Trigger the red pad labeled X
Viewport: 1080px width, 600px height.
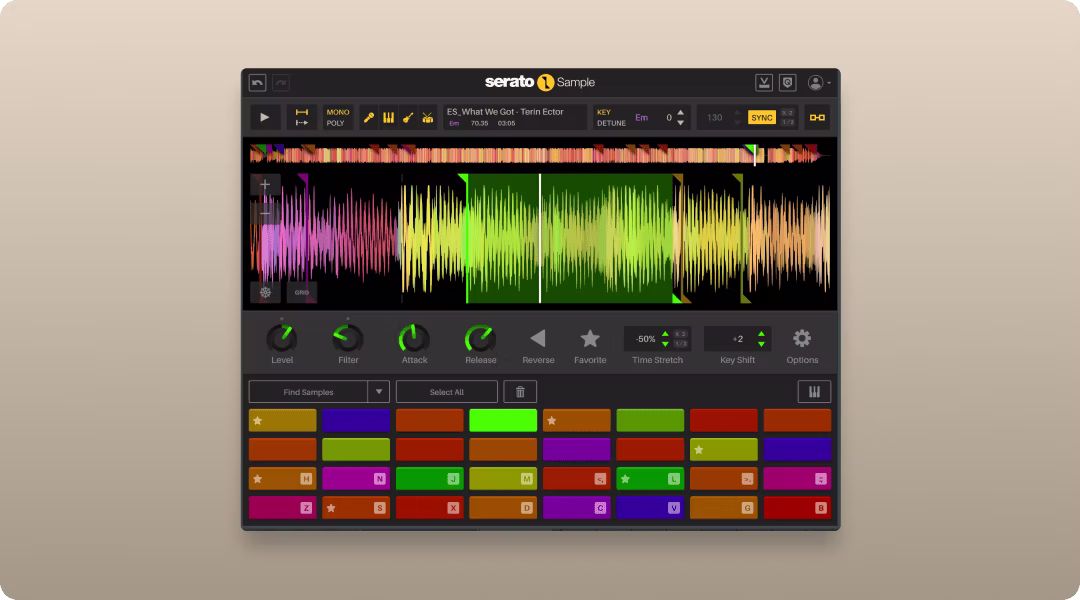coord(429,508)
